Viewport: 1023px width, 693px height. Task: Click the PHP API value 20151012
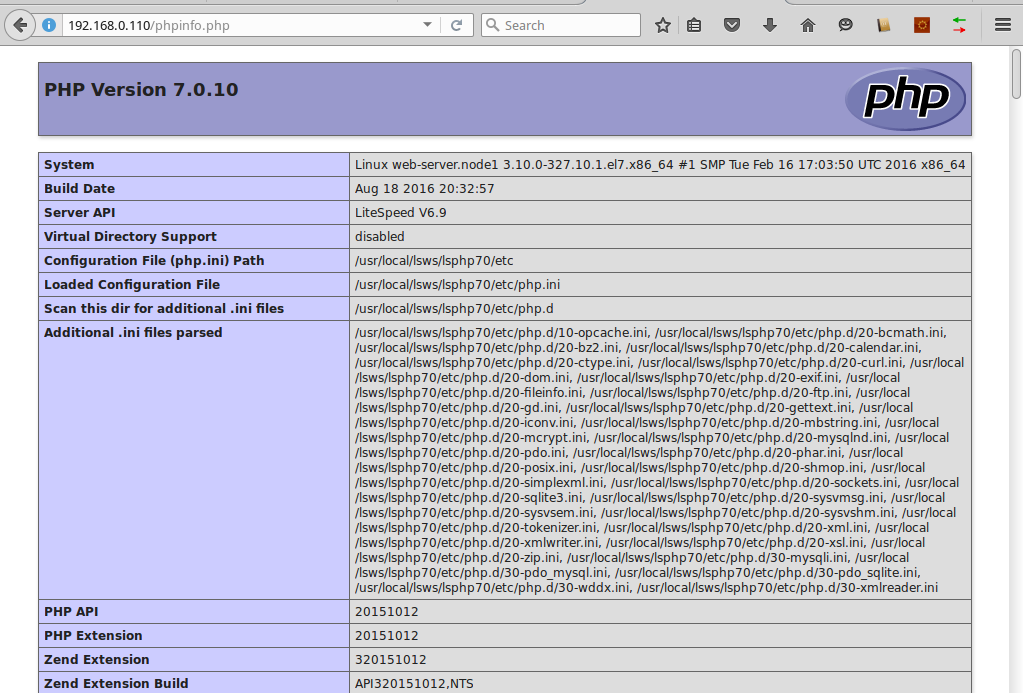[387, 612]
